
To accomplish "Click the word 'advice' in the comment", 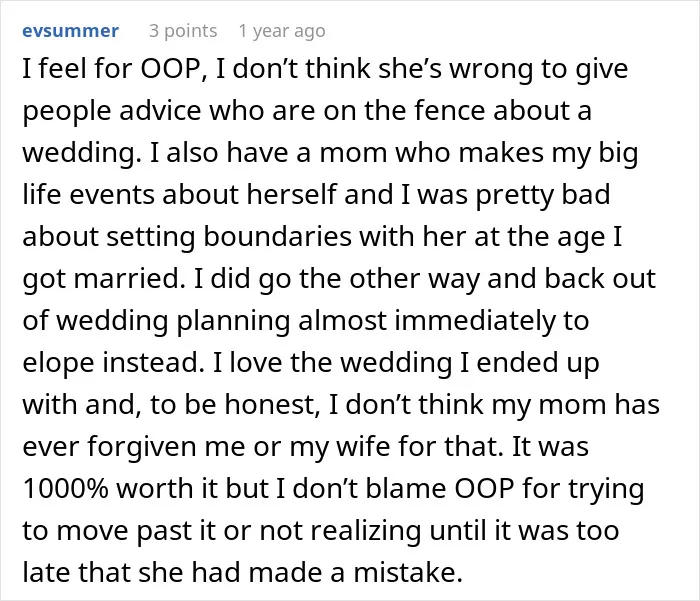I will tap(160, 110).
